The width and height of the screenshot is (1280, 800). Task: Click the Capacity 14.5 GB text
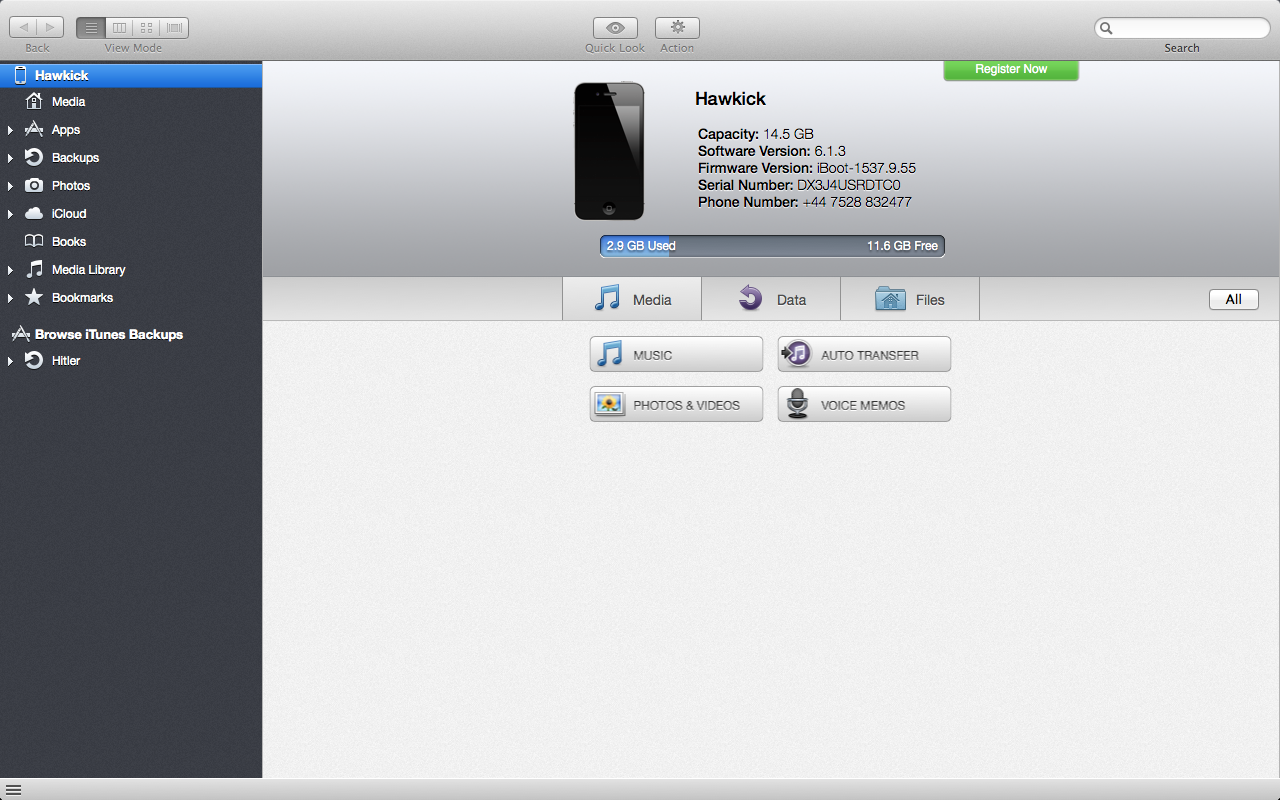pos(756,134)
